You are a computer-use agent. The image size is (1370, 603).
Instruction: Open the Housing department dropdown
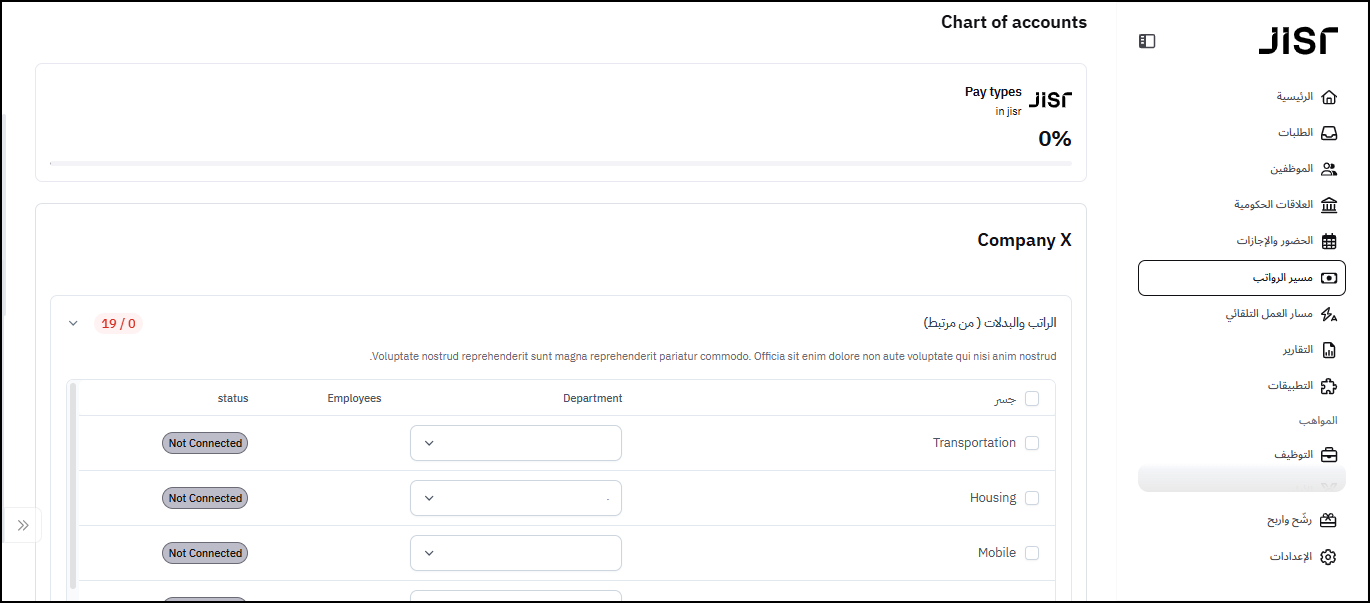coord(516,498)
